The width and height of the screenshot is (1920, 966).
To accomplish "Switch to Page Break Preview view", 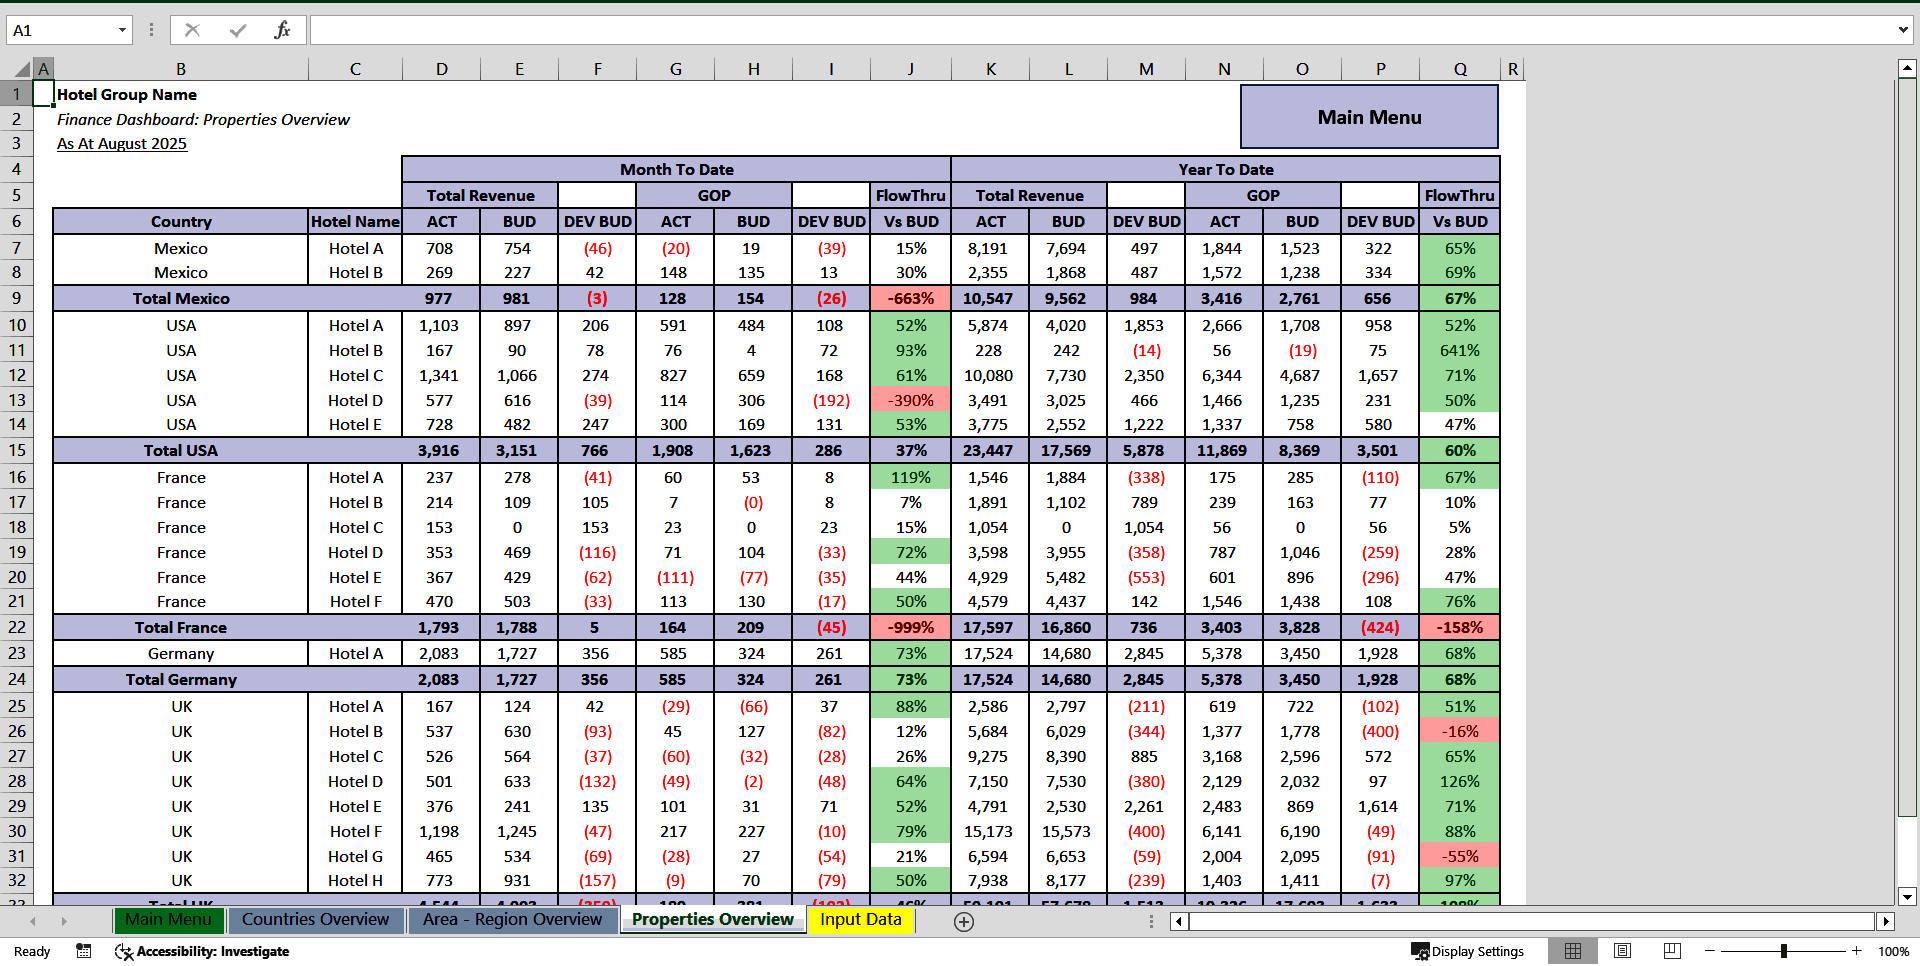I will (1672, 951).
